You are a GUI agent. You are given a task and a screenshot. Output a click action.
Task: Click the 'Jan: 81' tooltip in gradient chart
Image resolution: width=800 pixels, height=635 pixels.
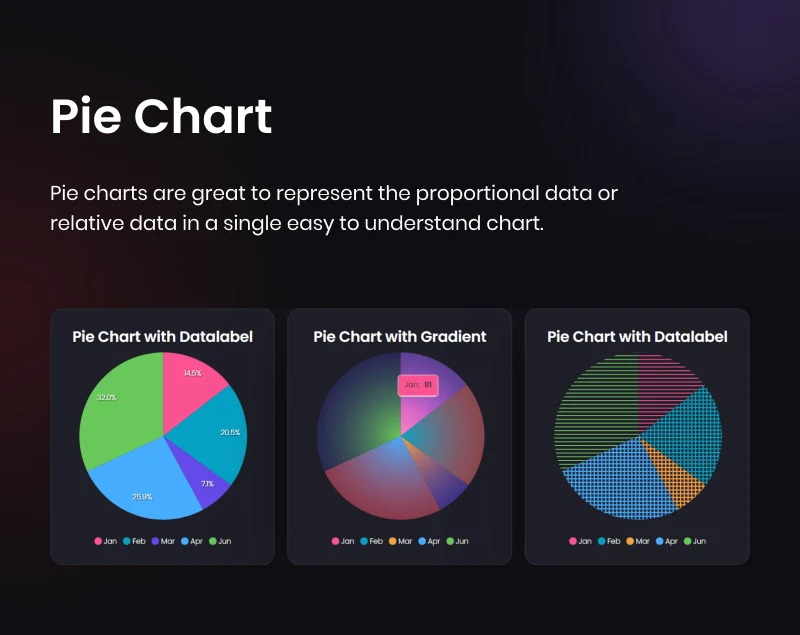(x=418, y=384)
